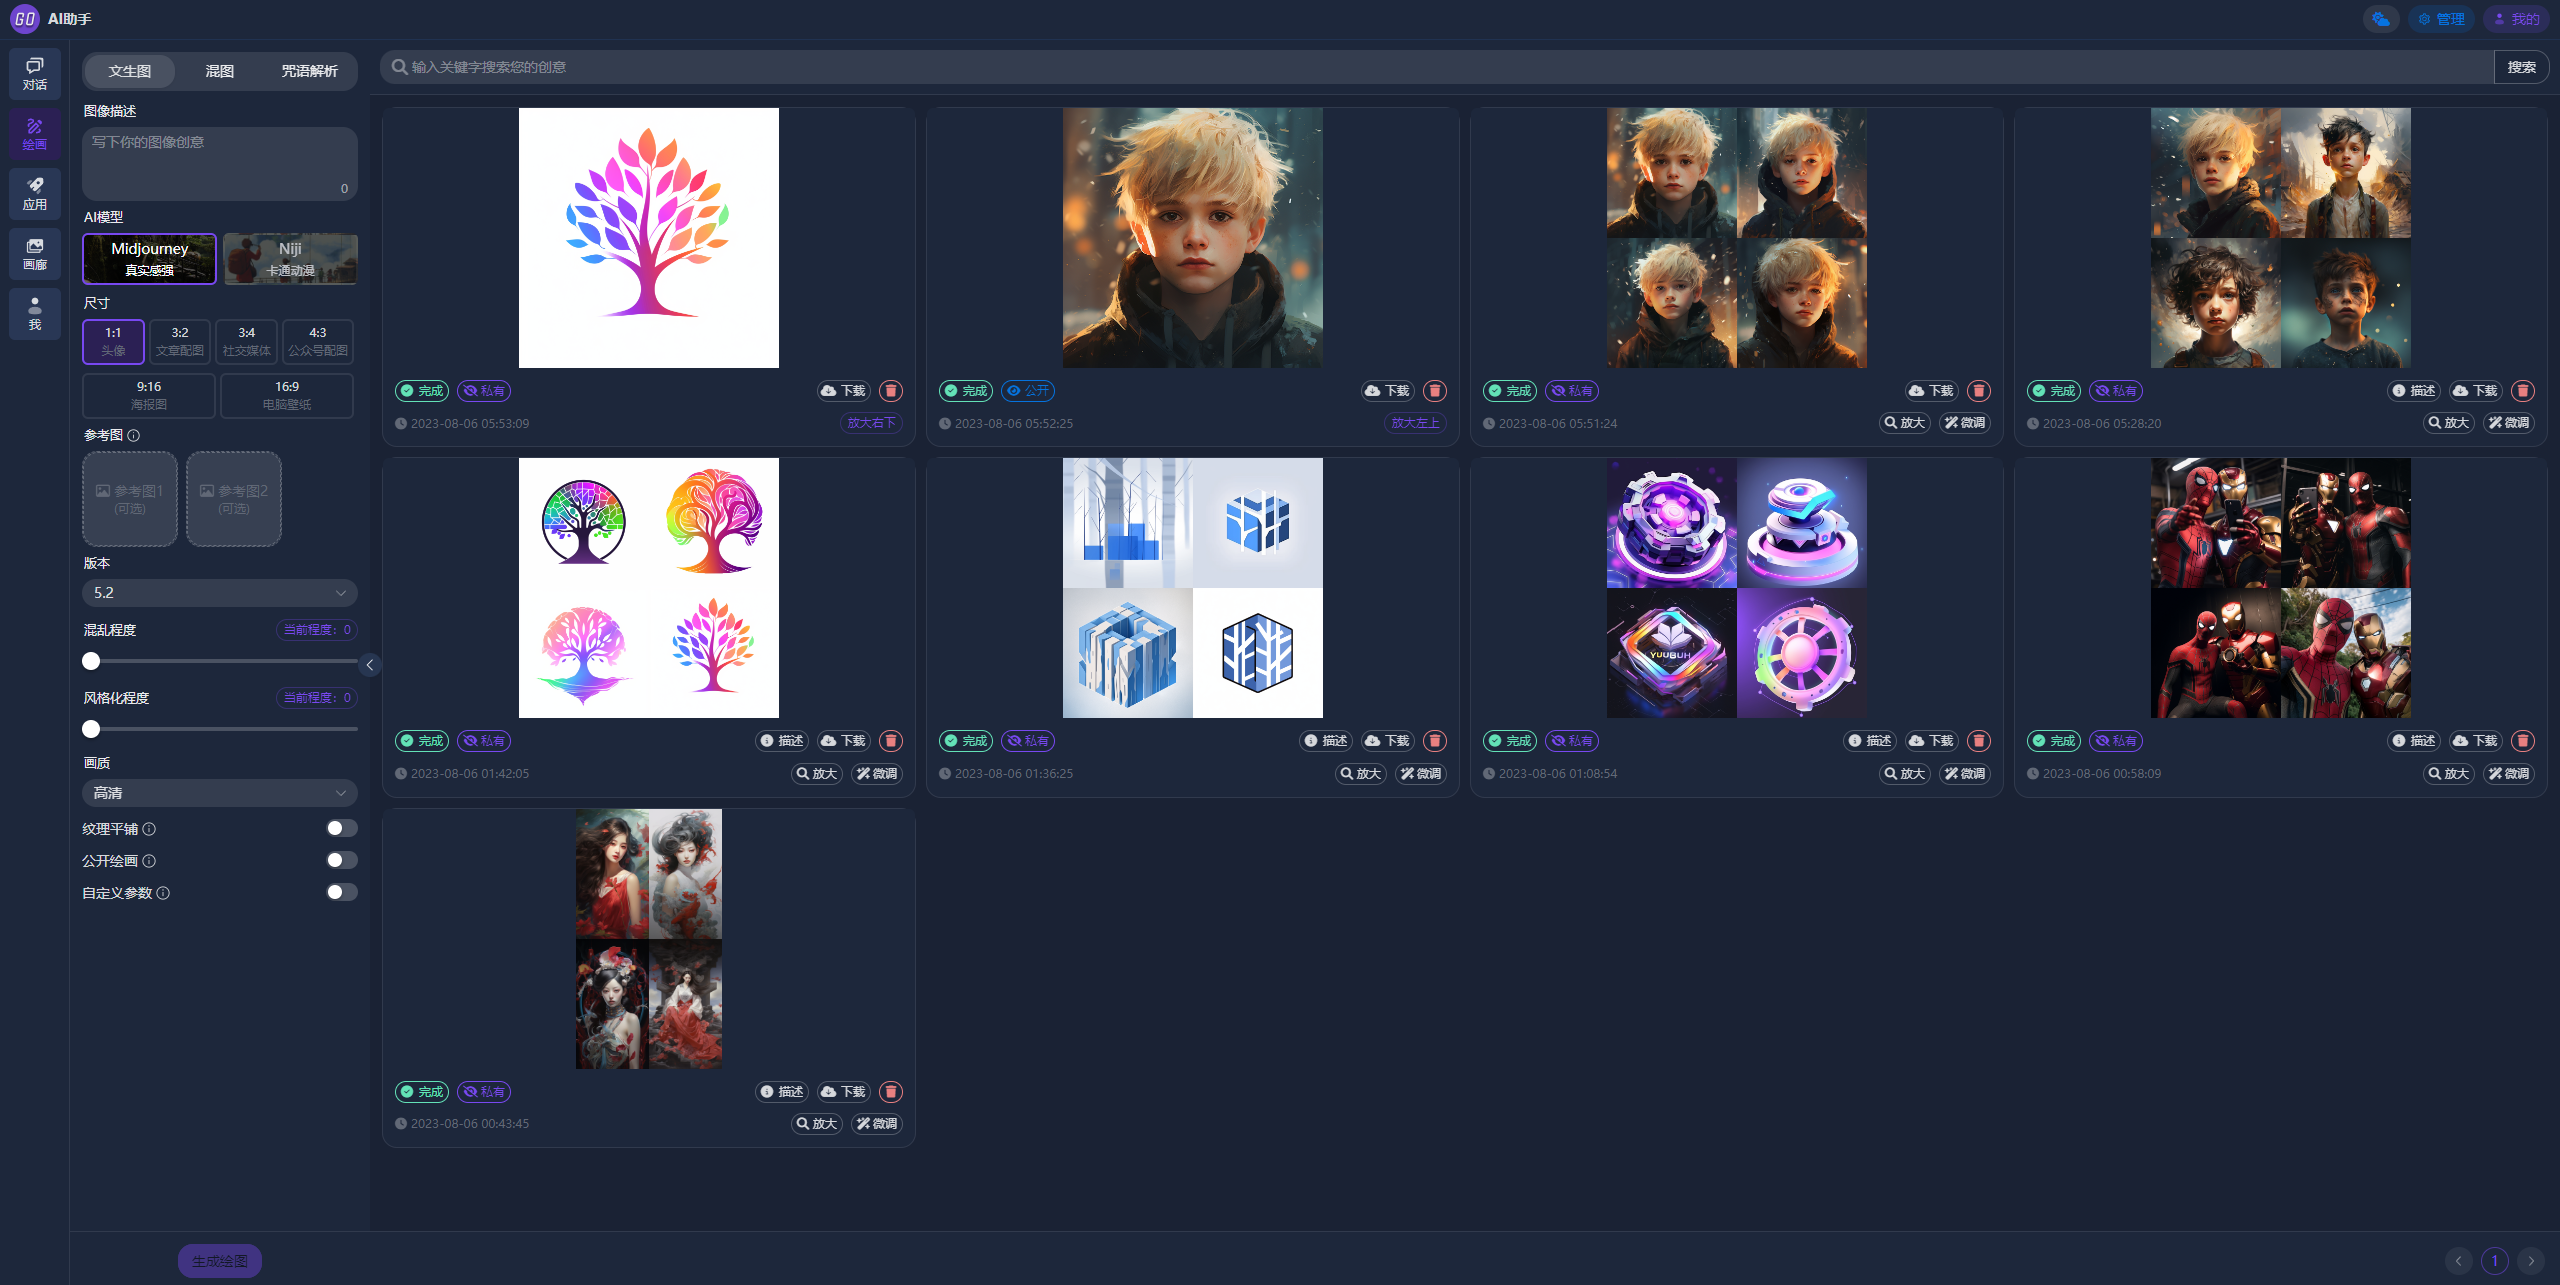Delete the 05:51:24 image card
Screen dimensions: 2560x1285
tap(1979, 391)
